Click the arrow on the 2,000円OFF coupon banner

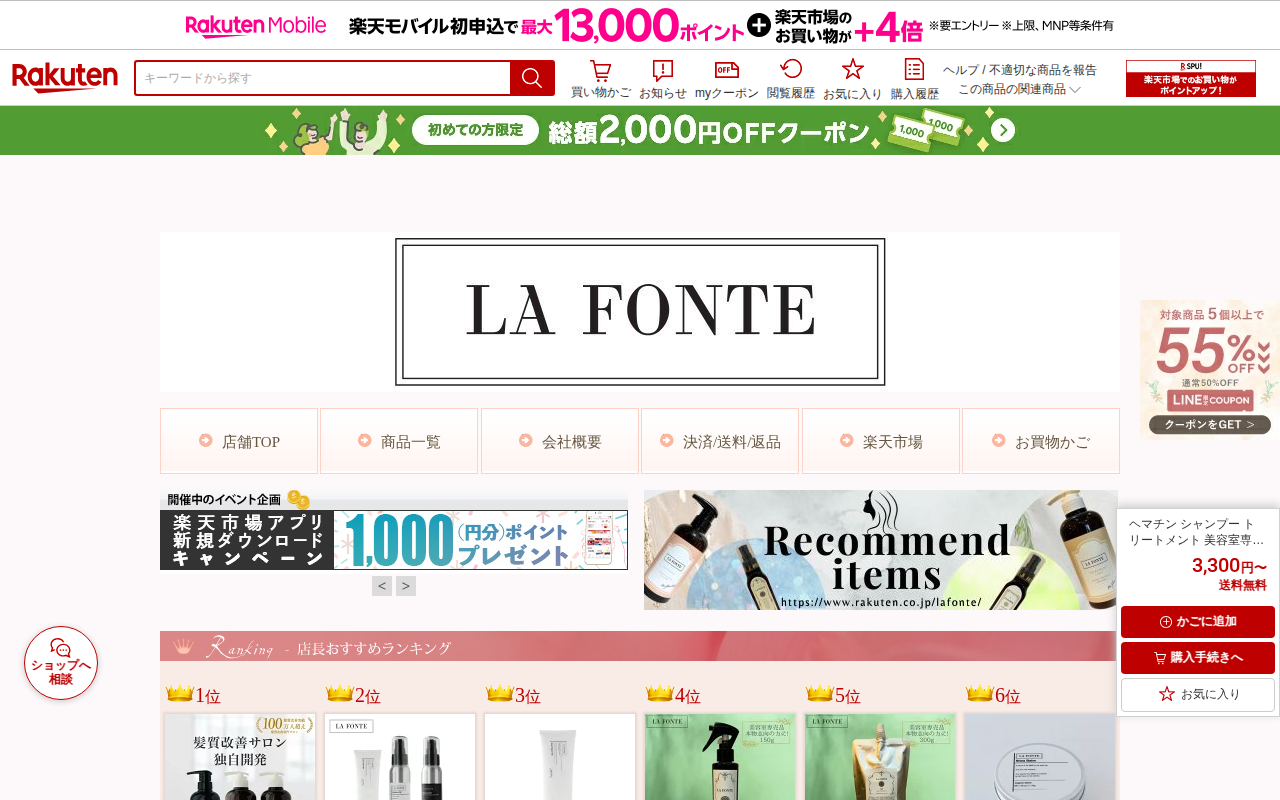[1003, 130]
